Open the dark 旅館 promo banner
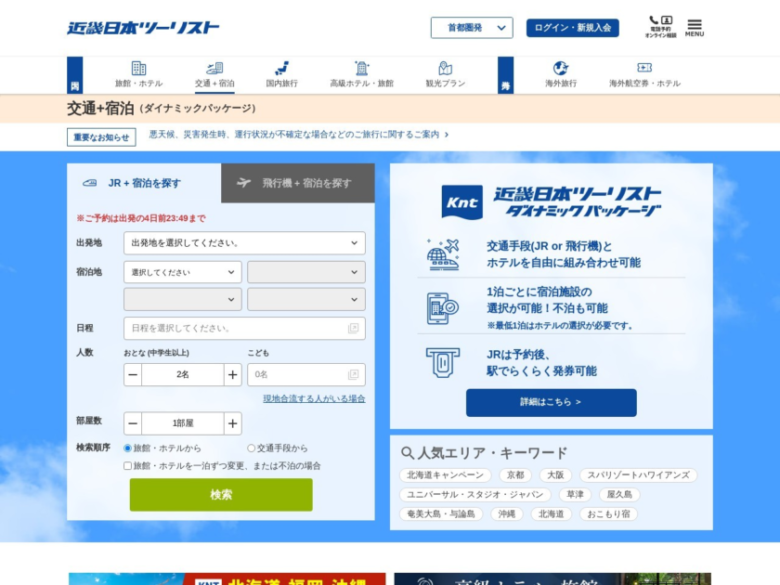This screenshot has width=780, height=585. click(x=553, y=579)
